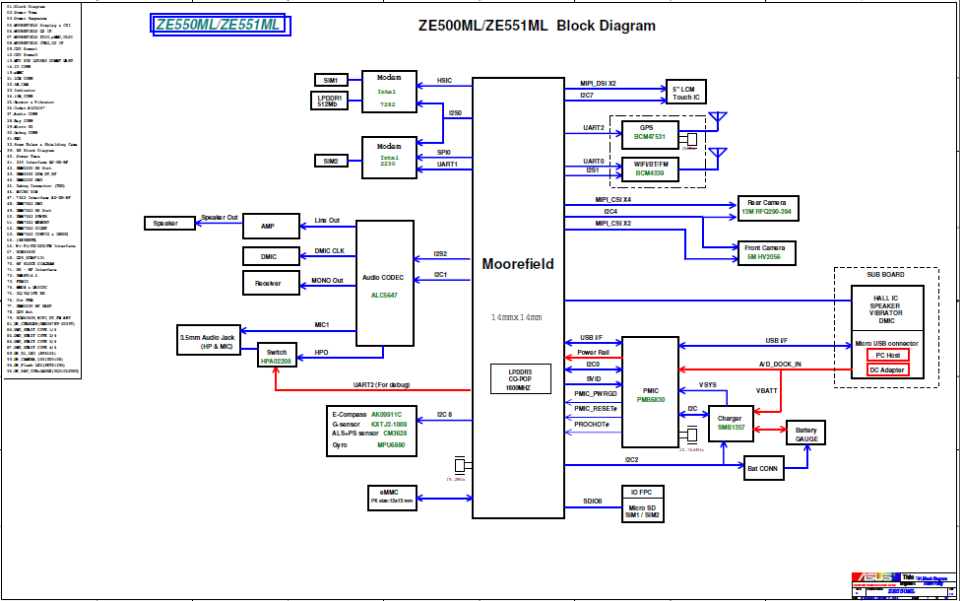
Task: Click the crystal oscillator beside GPS block
Action: [x=689, y=137]
